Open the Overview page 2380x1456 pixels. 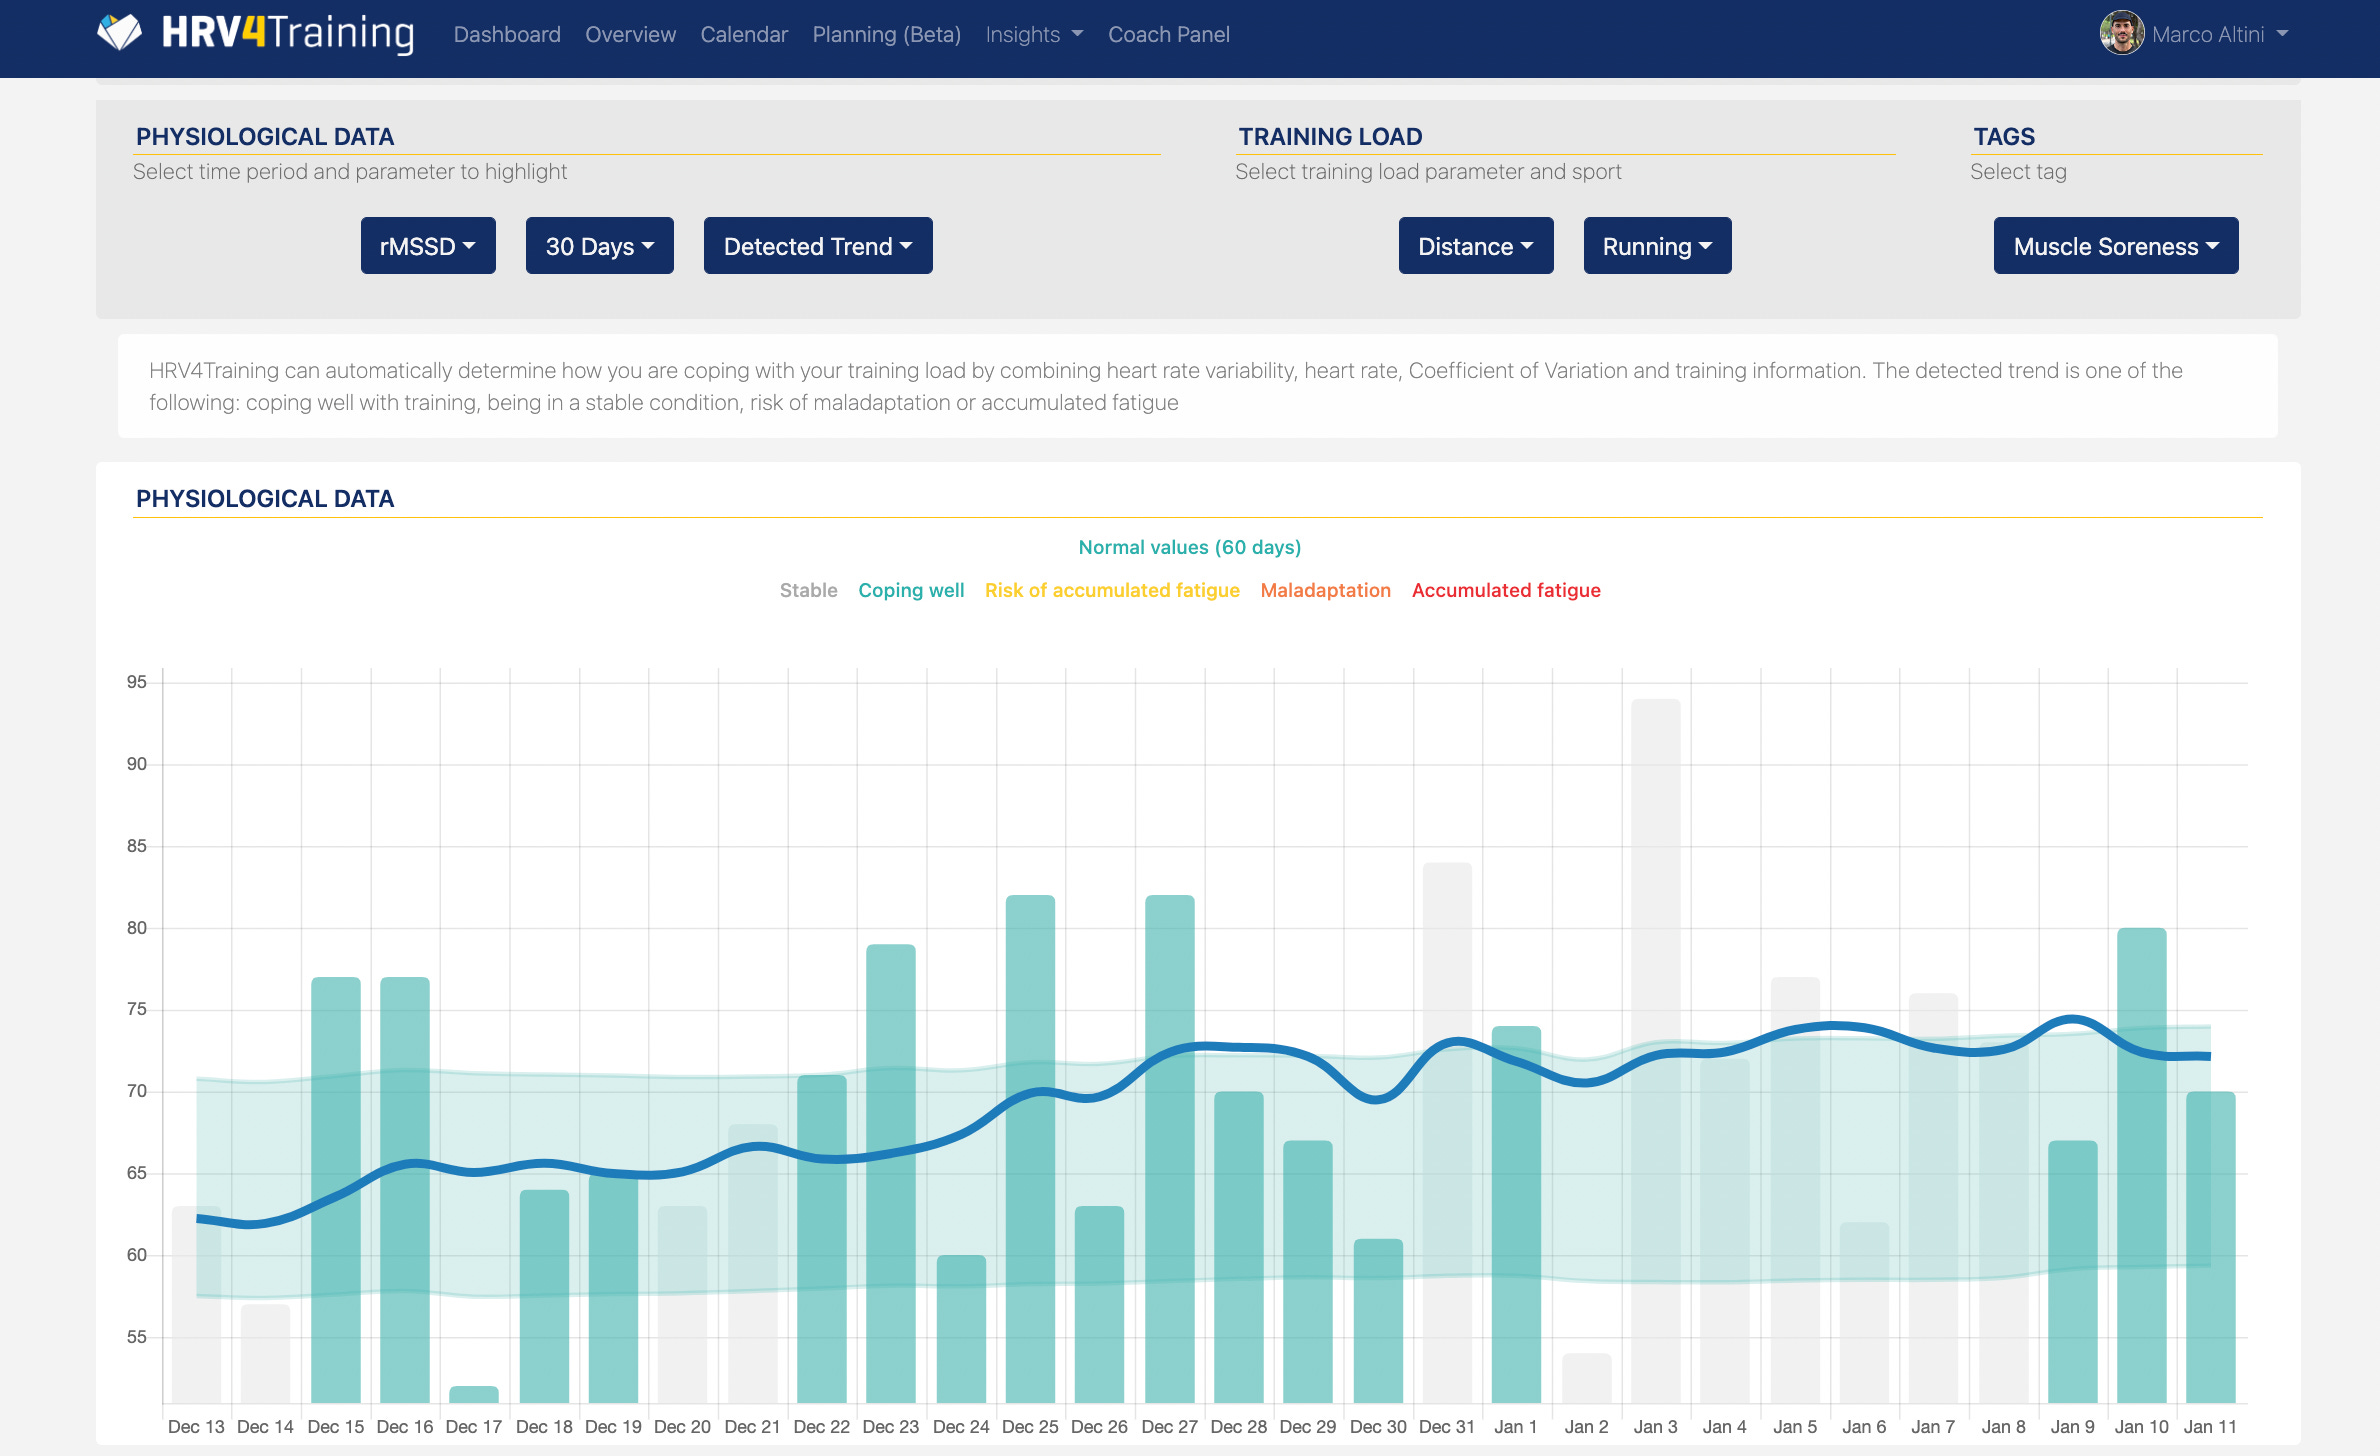pyautogui.click(x=630, y=35)
